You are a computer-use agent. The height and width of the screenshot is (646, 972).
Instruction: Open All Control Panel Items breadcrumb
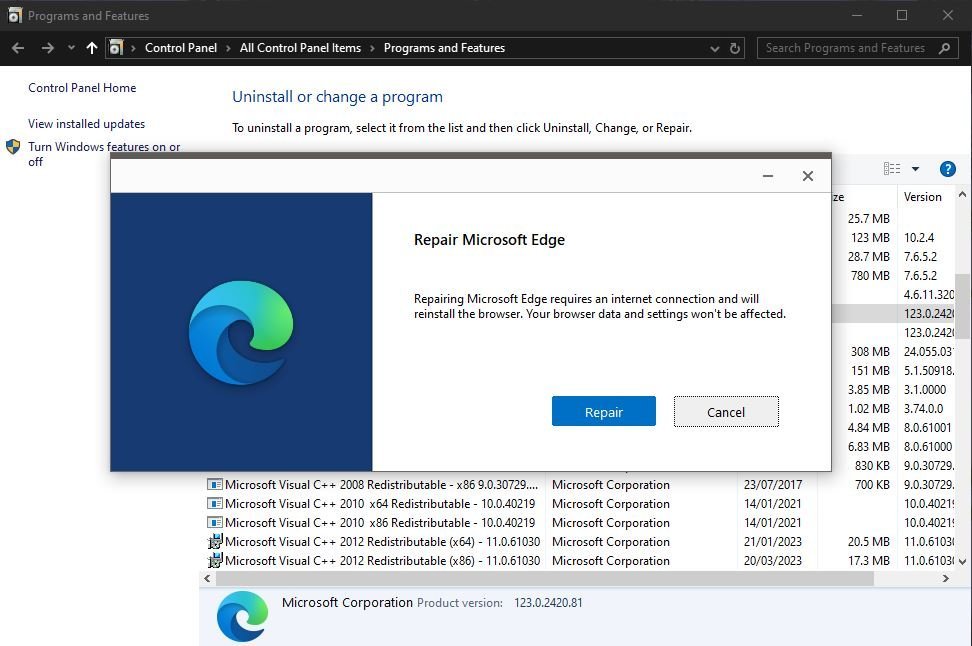coord(300,48)
